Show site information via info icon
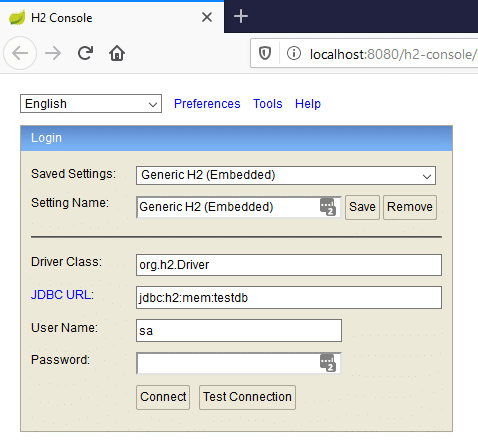Viewport: 478px width, 440px height. 294,53
